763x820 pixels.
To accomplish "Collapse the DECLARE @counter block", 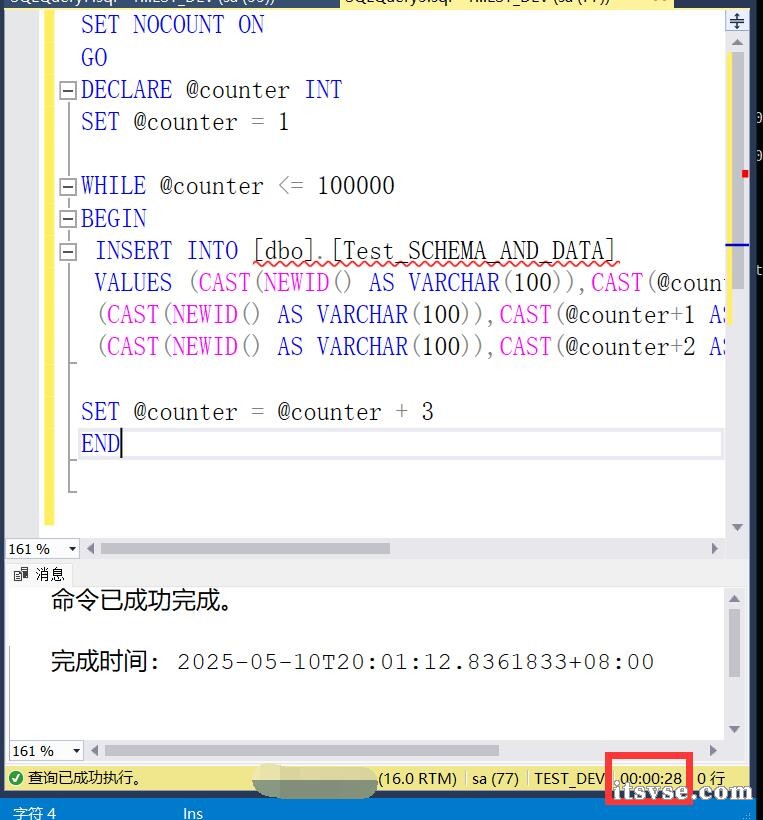I will coord(67,91).
